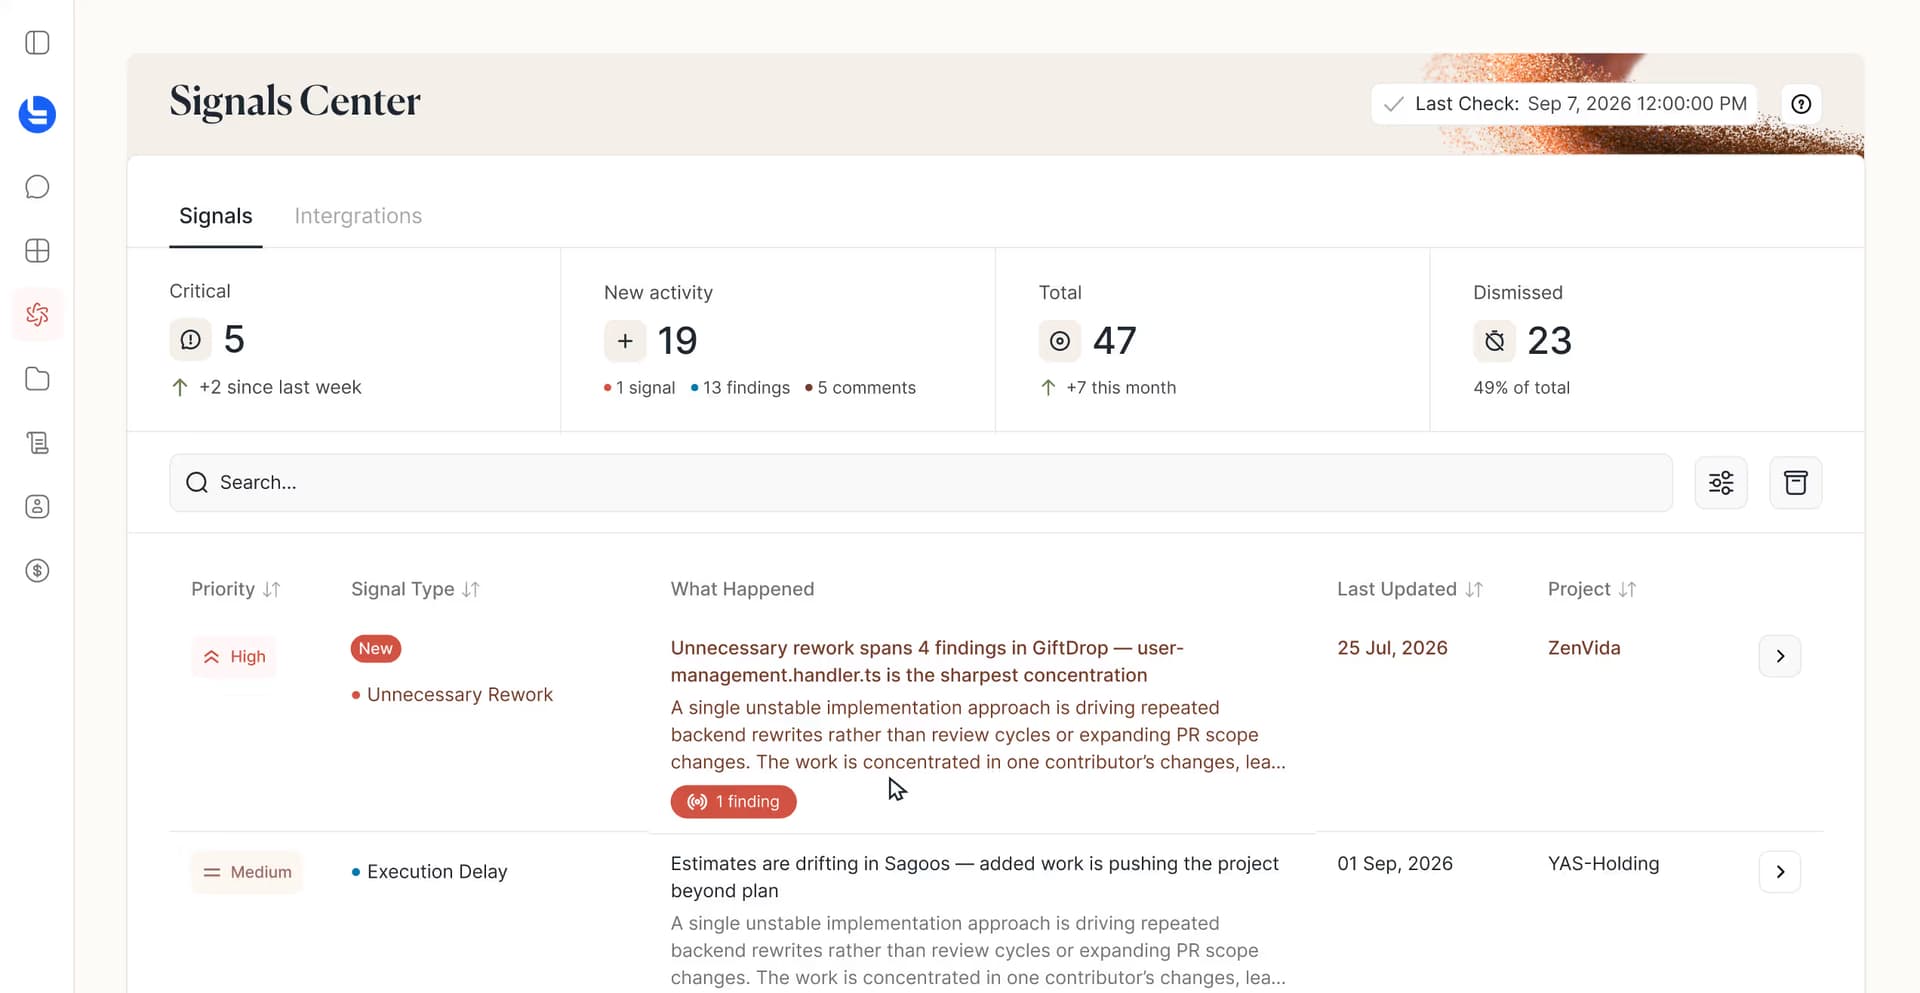Click the help question mark icon
This screenshot has height=993, width=1920.
pos(1801,104)
